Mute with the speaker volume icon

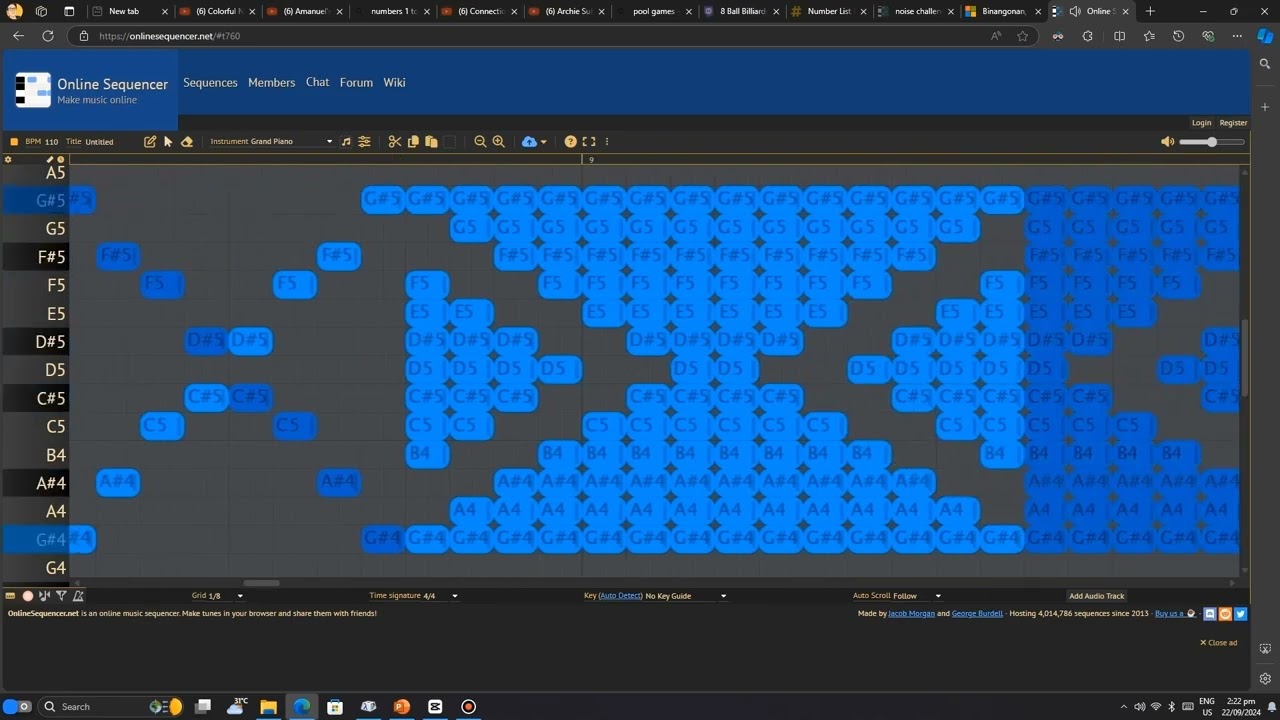click(1167, 142)
